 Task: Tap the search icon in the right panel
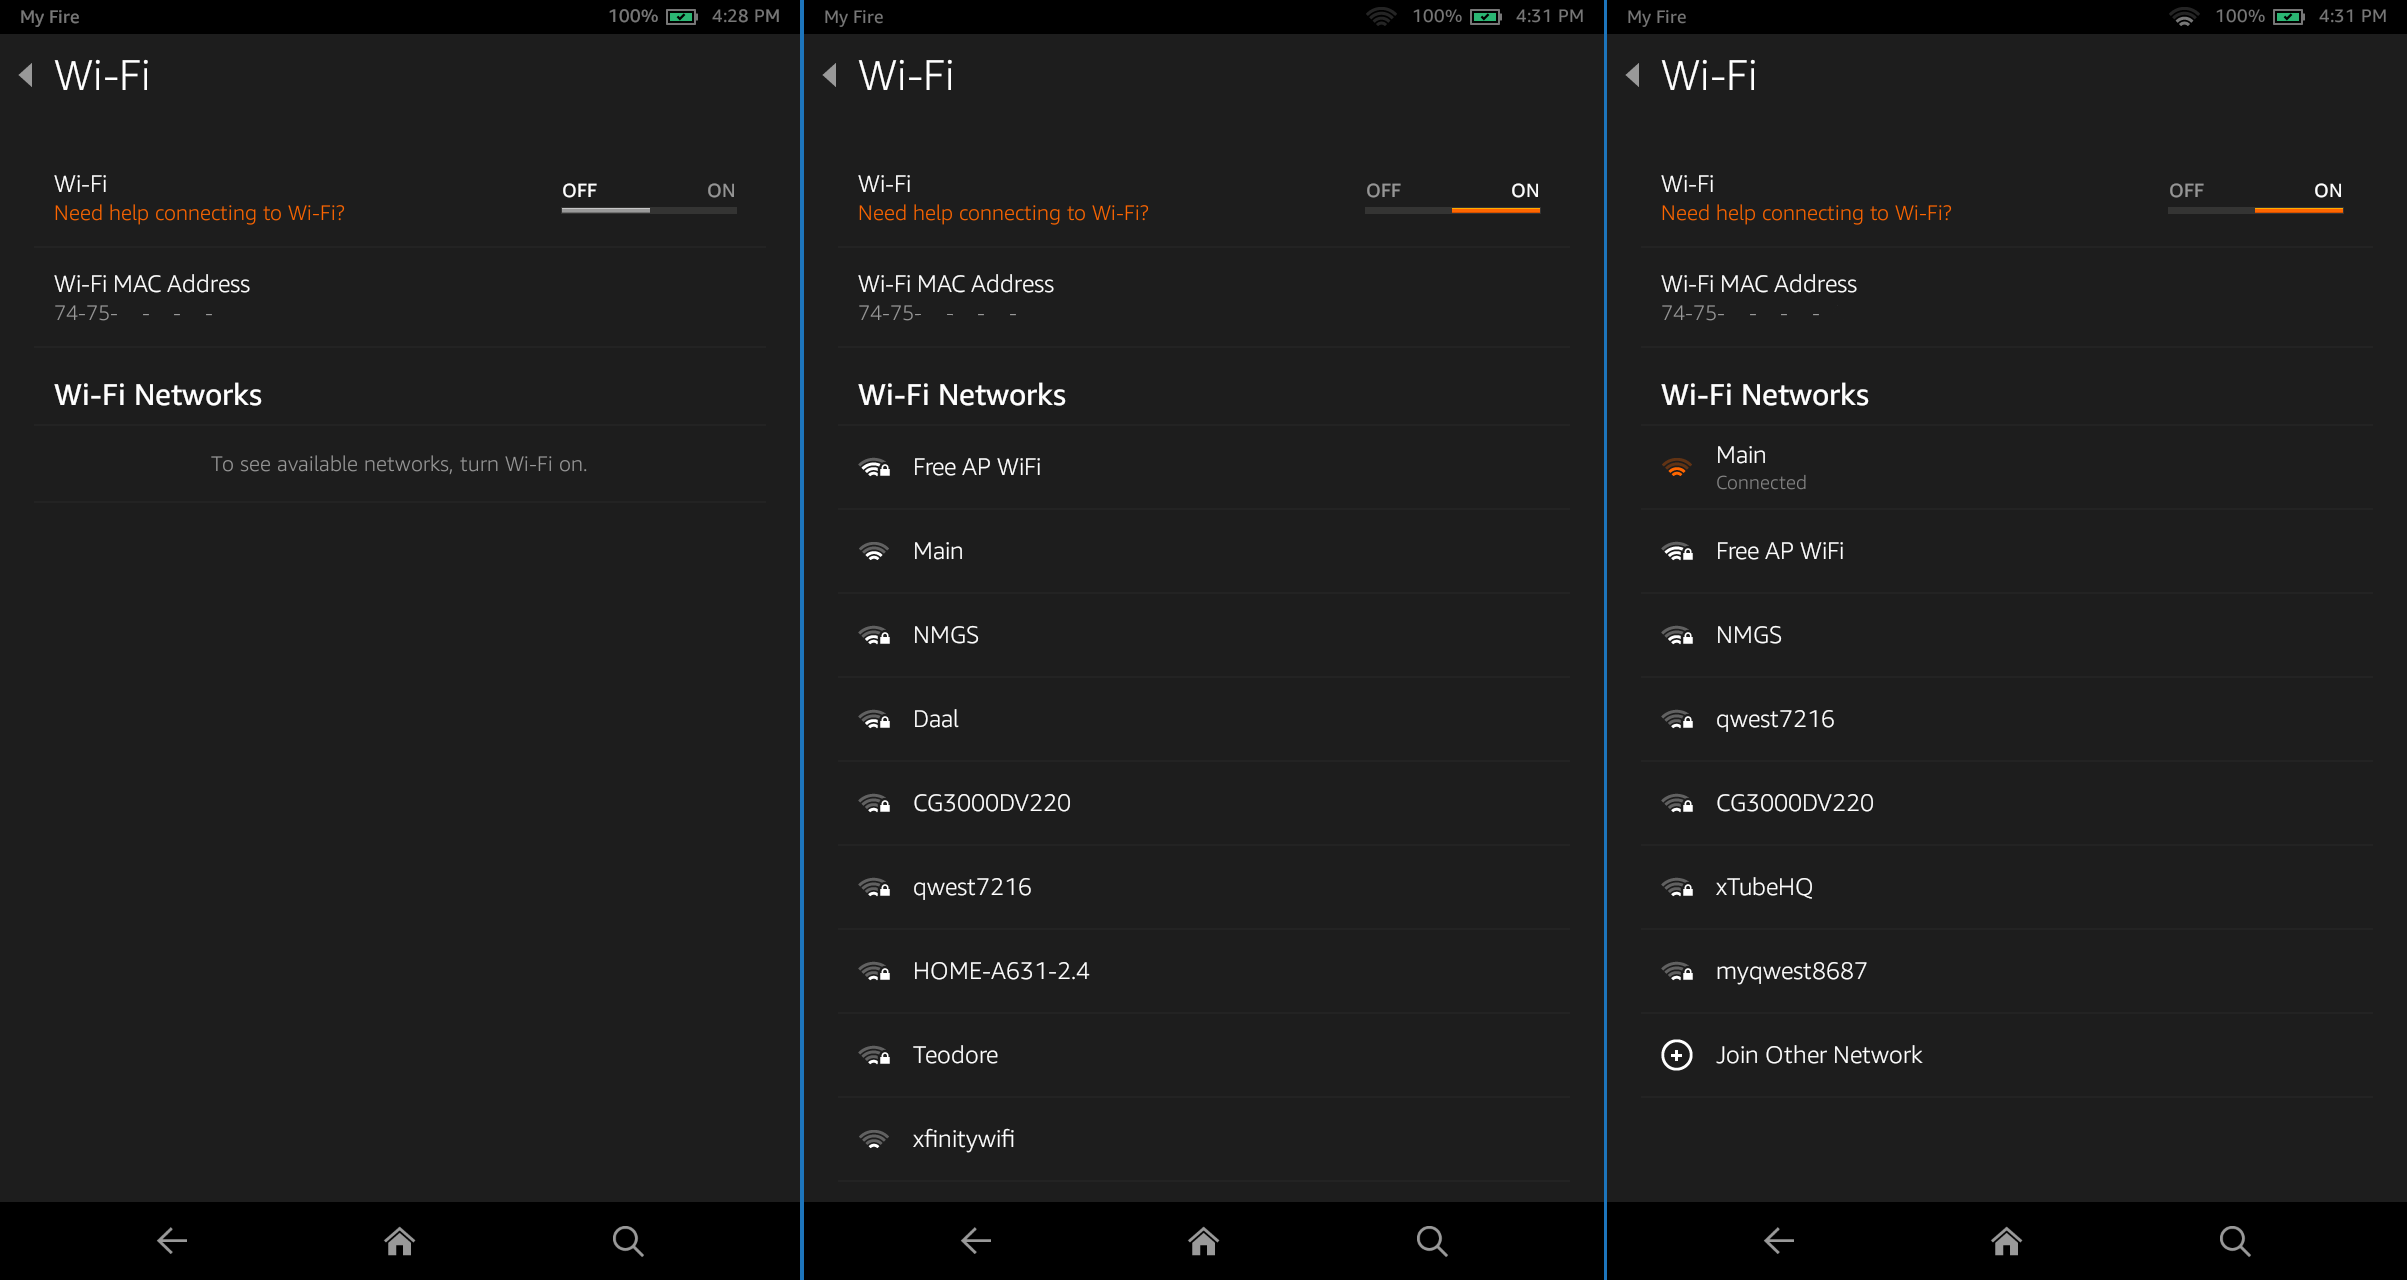[2234, 1241]
